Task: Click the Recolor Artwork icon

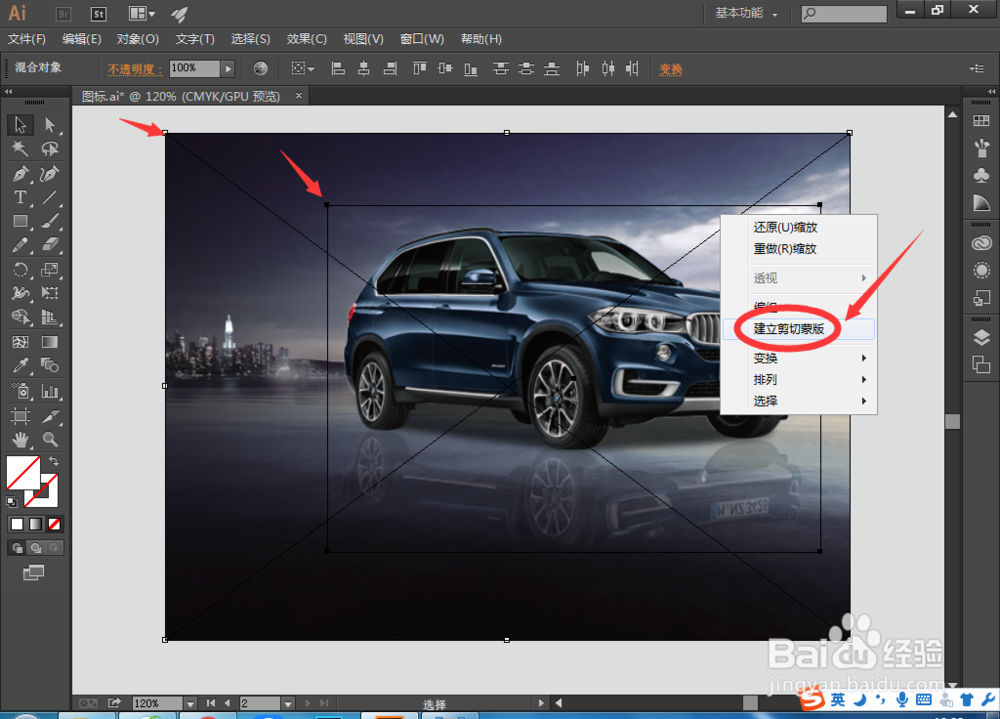Action: (260, 68)
